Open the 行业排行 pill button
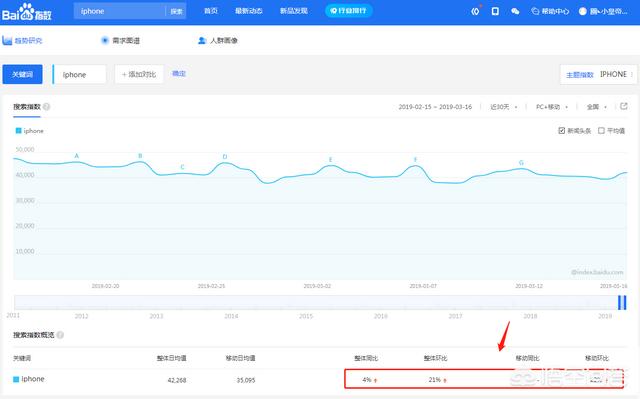This screenshot has width=640, height=399. tap(349, 11)
